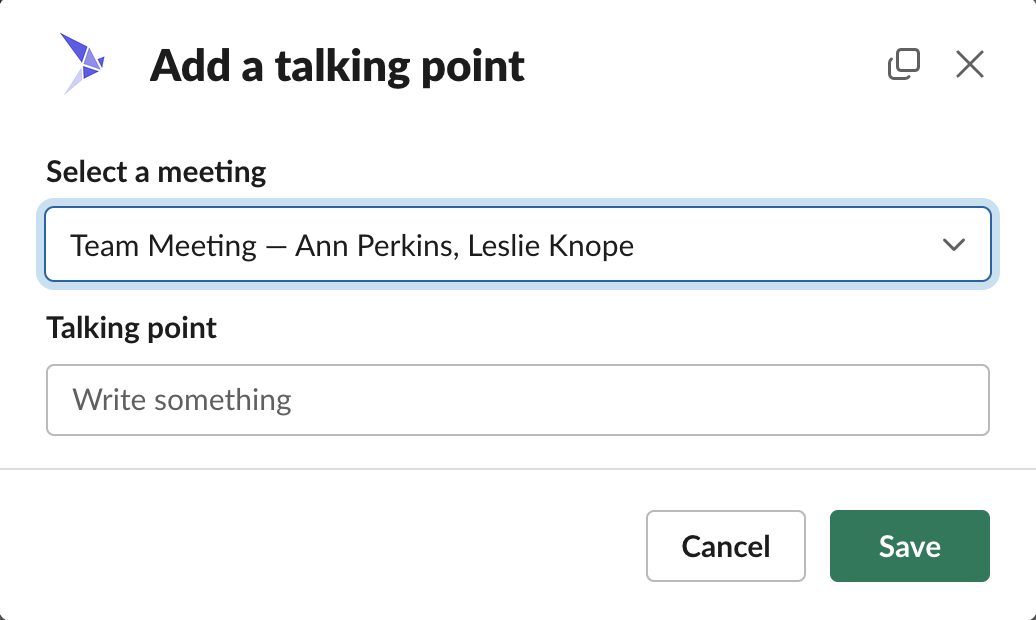
Task: Click the overlapping squares pop-out icon
Action: (903, 65)
